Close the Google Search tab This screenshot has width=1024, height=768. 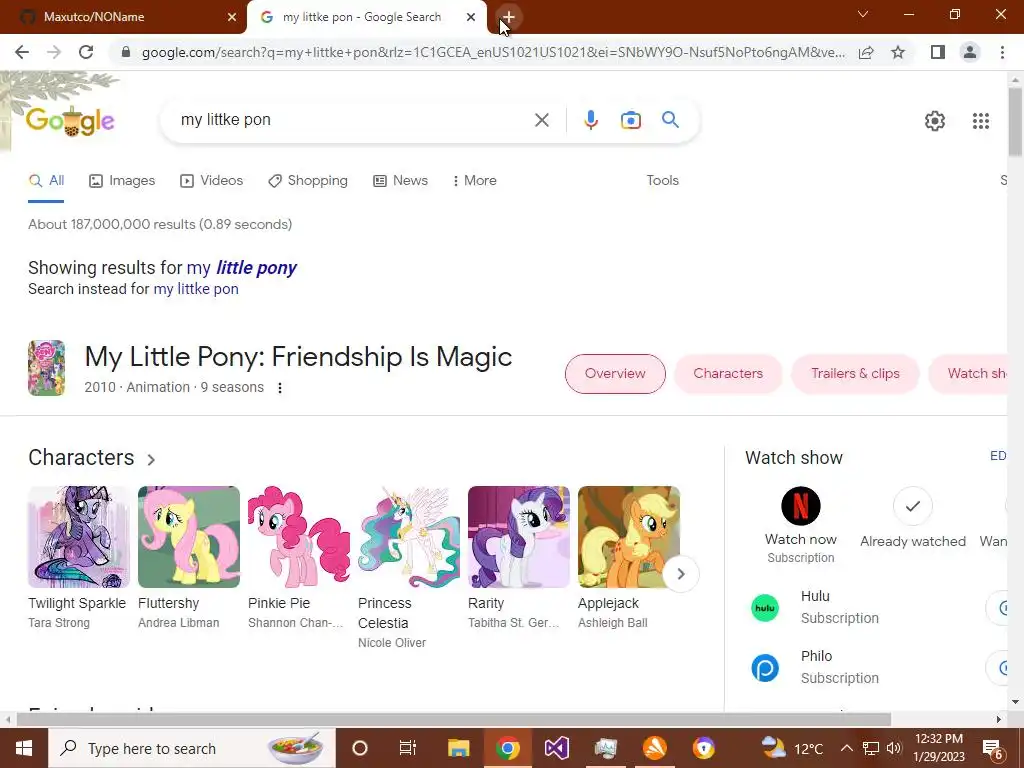[x=471, y=17]
